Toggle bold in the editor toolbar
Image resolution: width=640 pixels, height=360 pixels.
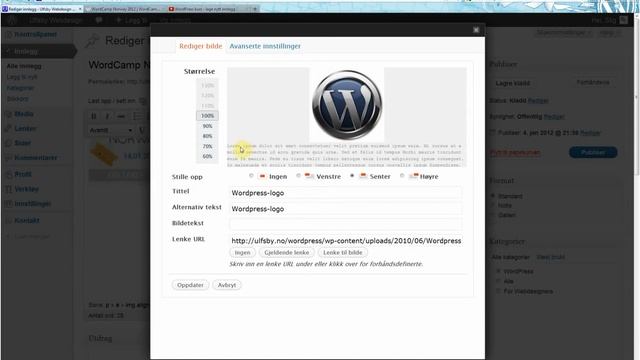pos(93,117)
